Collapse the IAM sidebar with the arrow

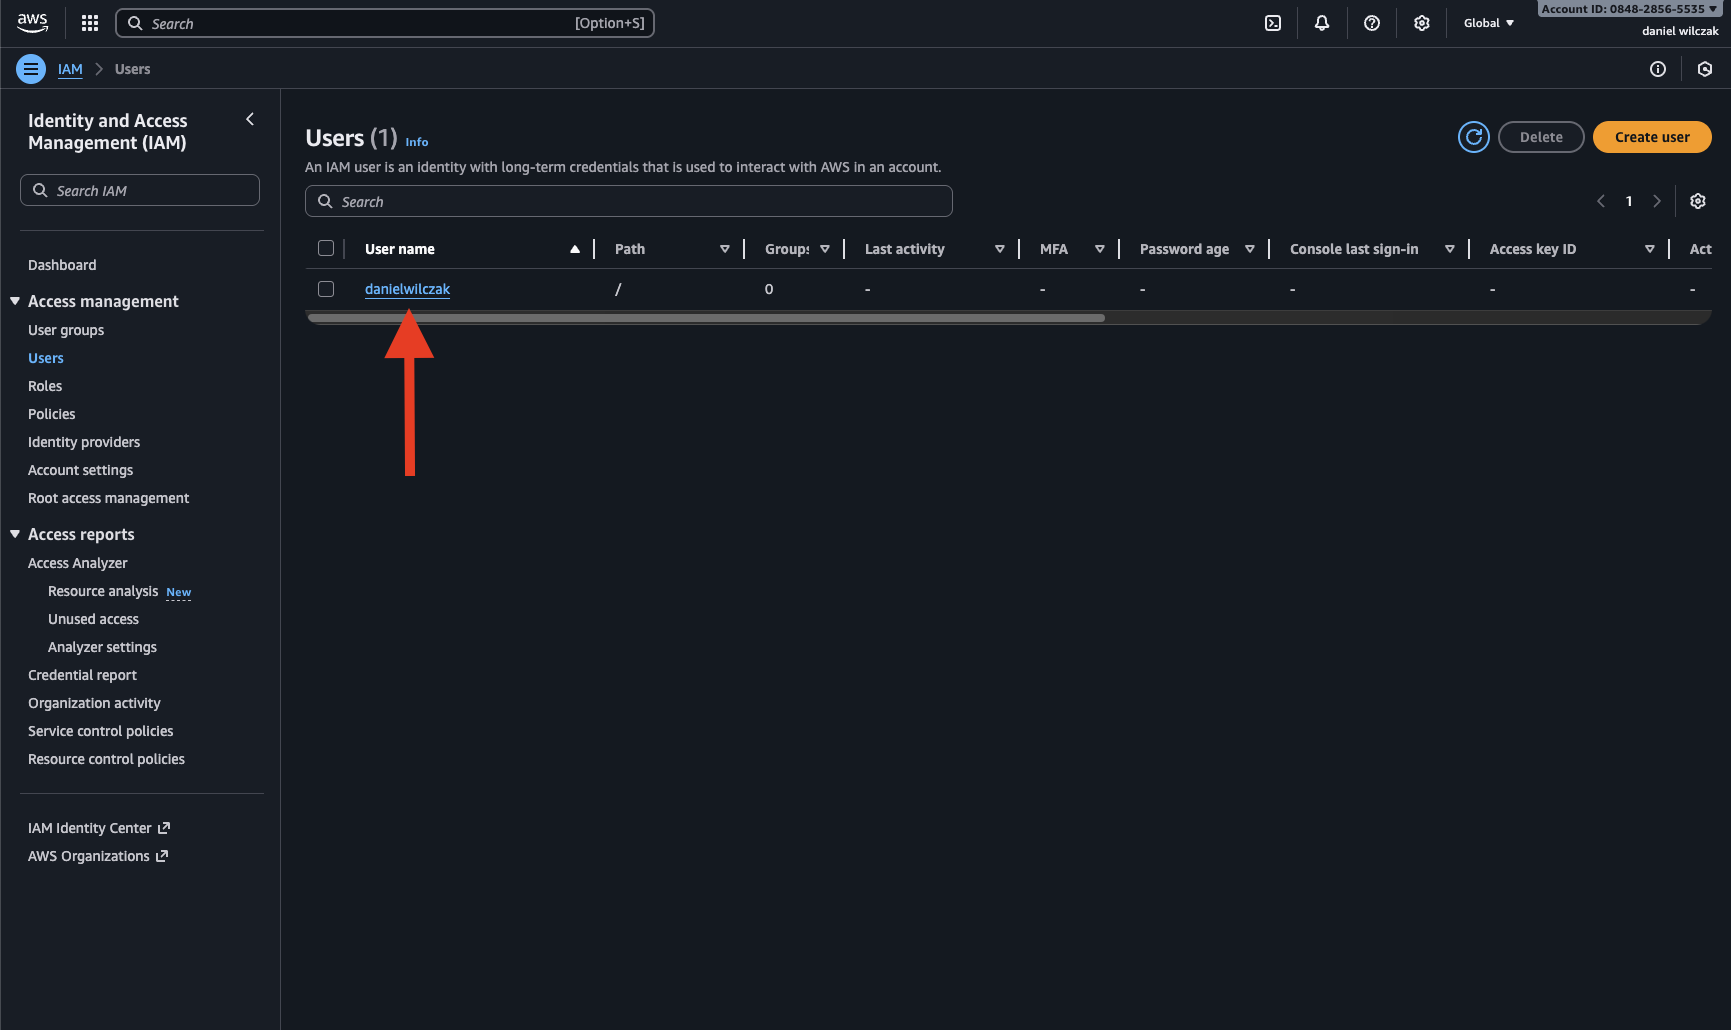point(250,119)
